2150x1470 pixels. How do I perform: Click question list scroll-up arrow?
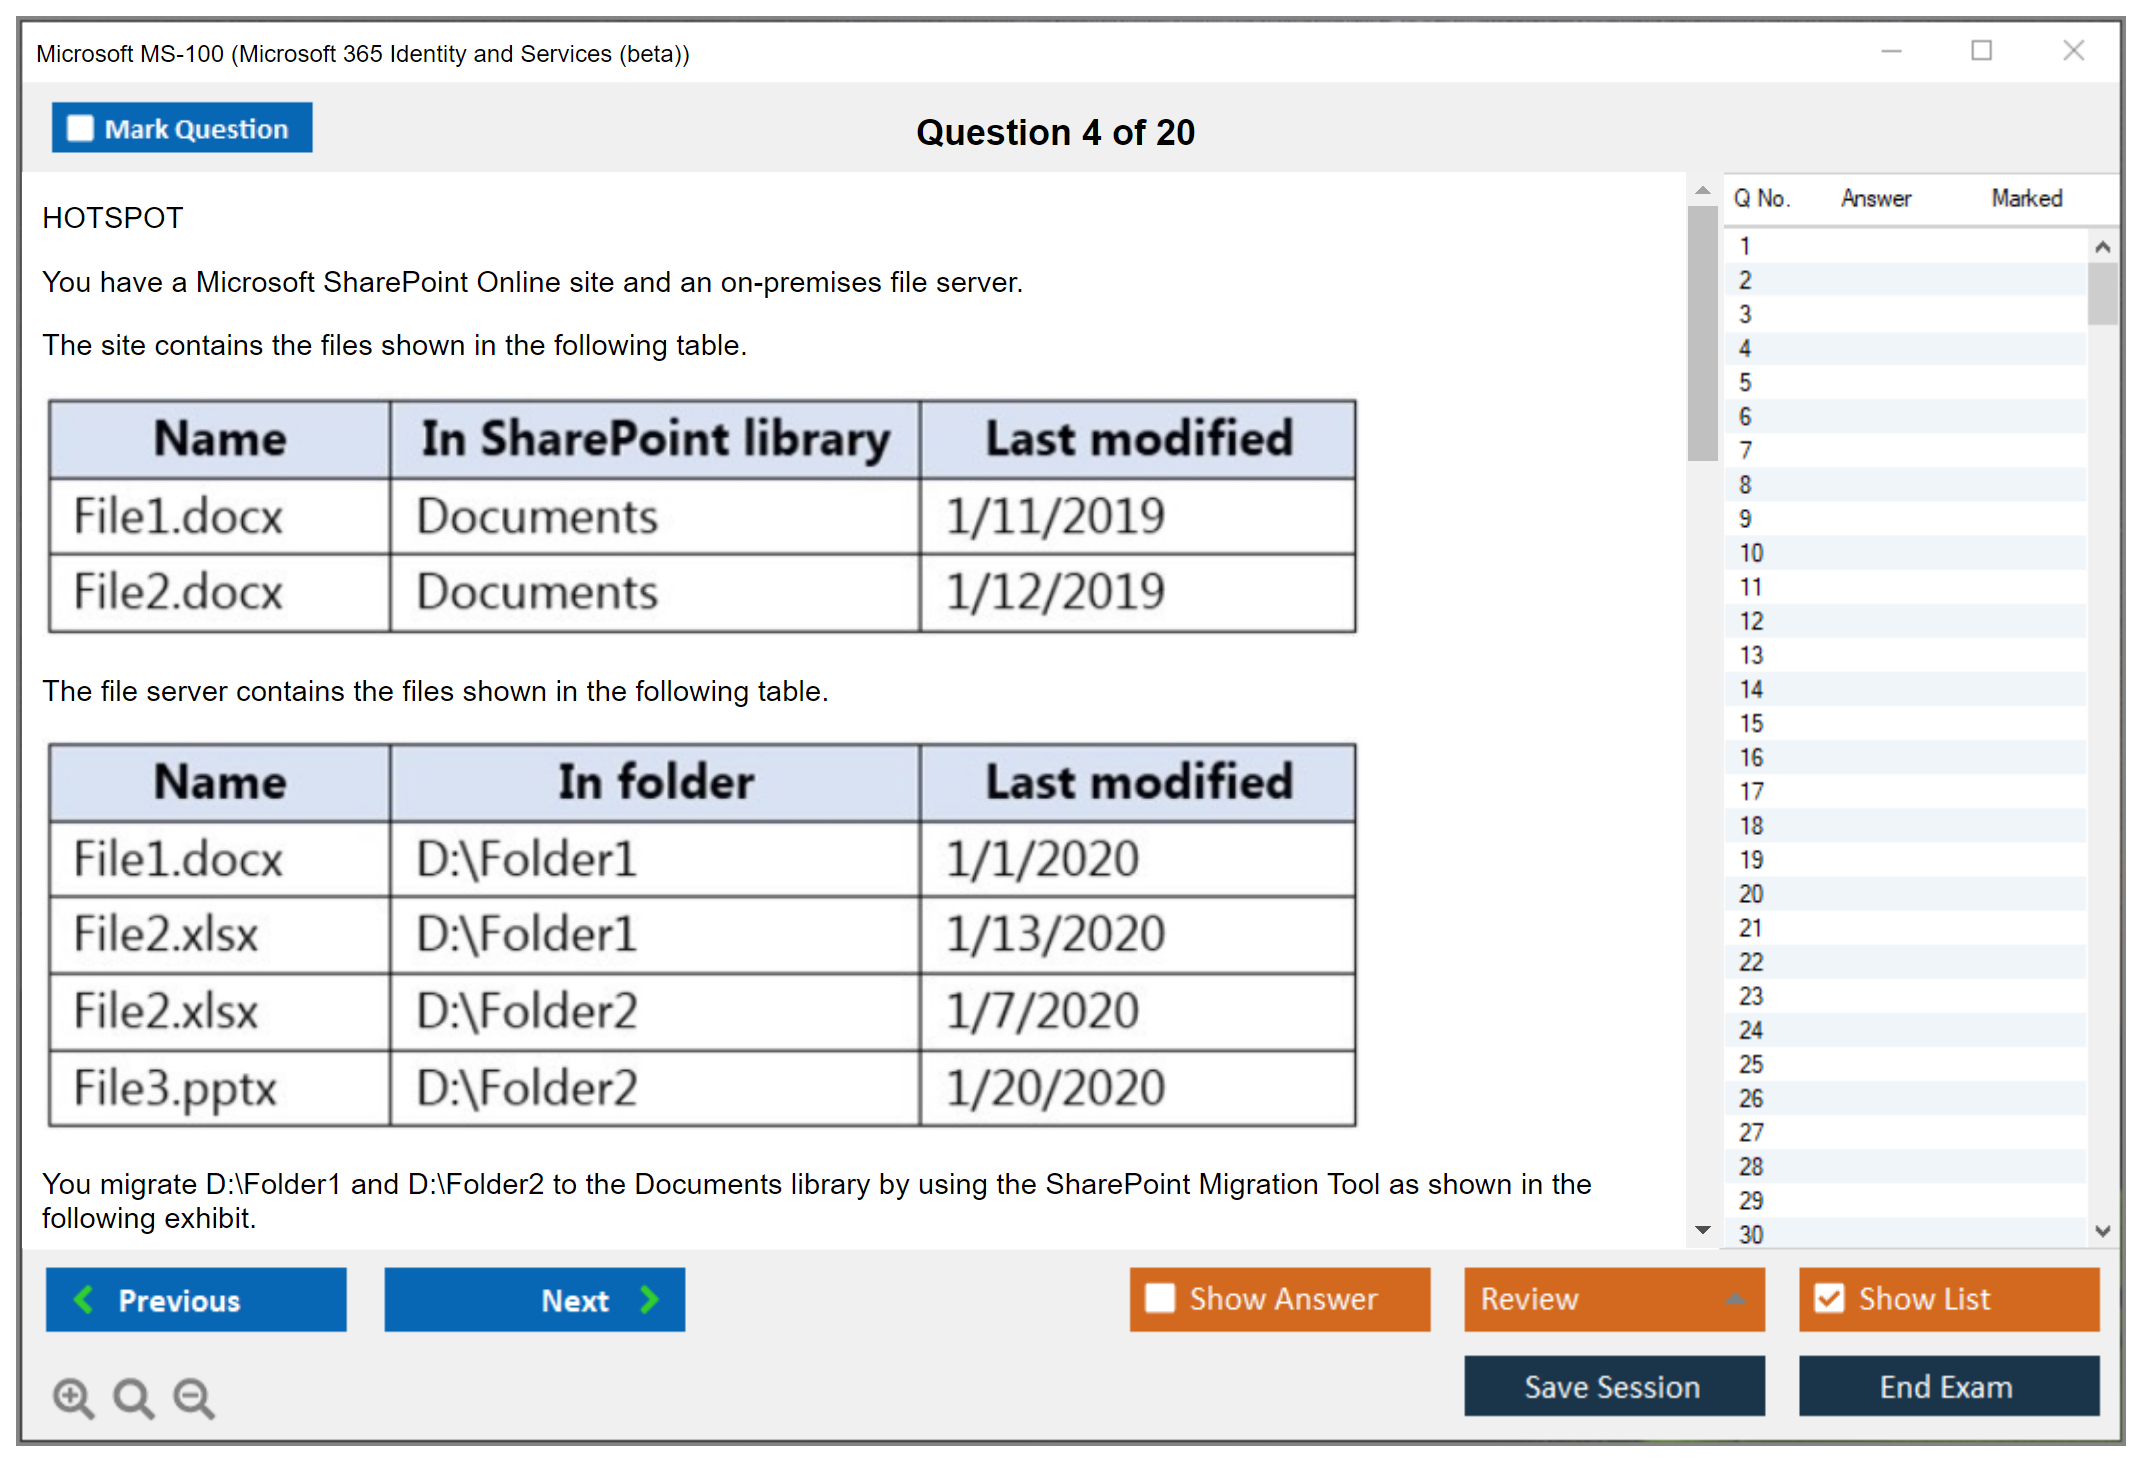[x=2102, y=247]
